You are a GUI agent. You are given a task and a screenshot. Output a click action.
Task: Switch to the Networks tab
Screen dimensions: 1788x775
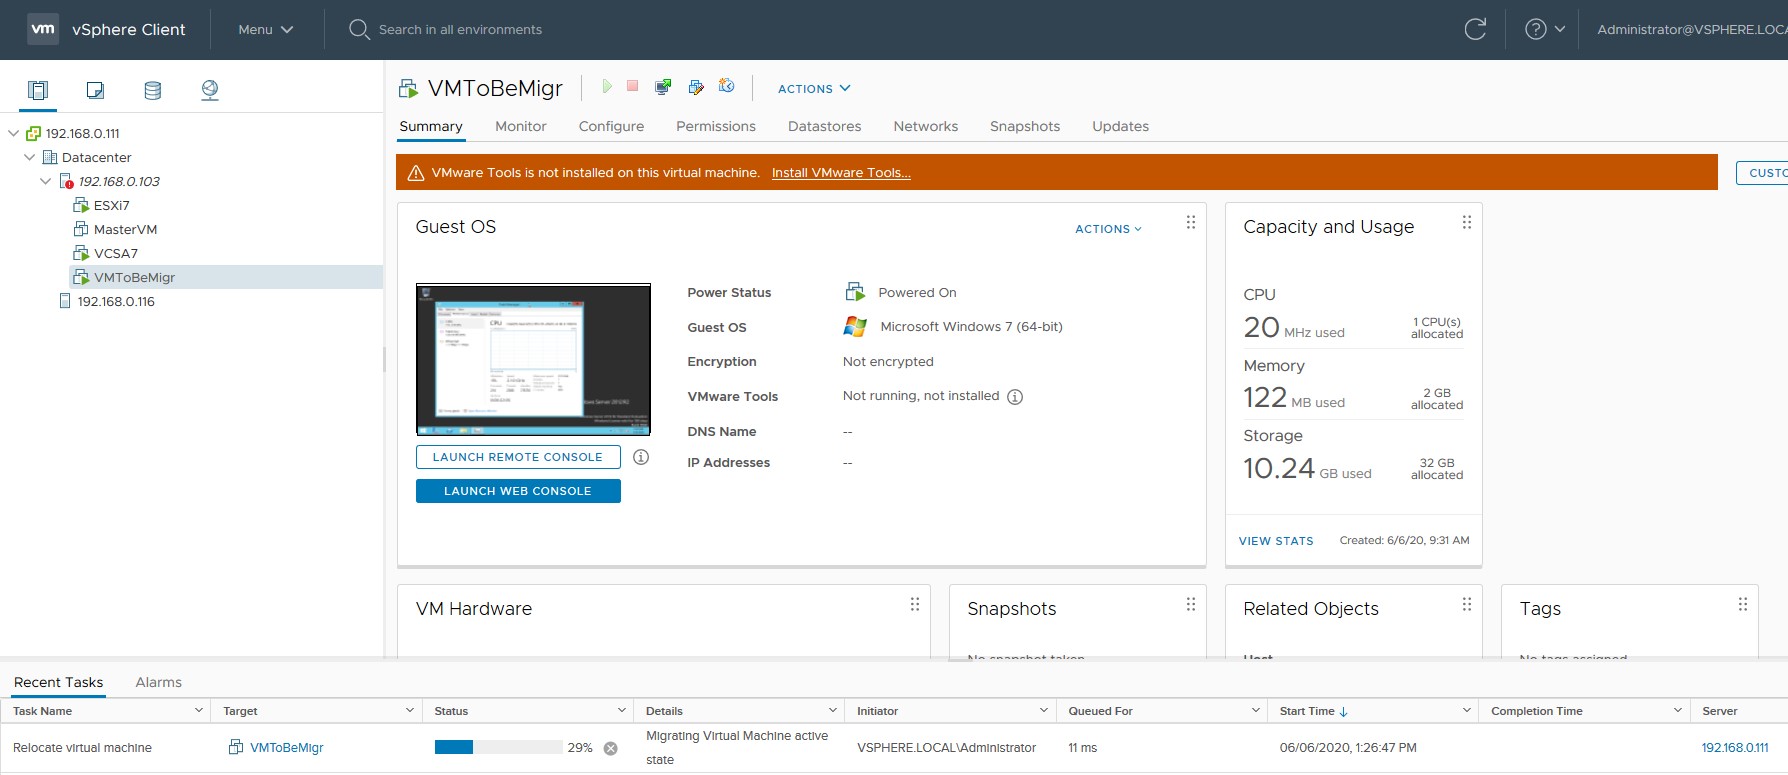pyautogui.click(x=926, y=126)
